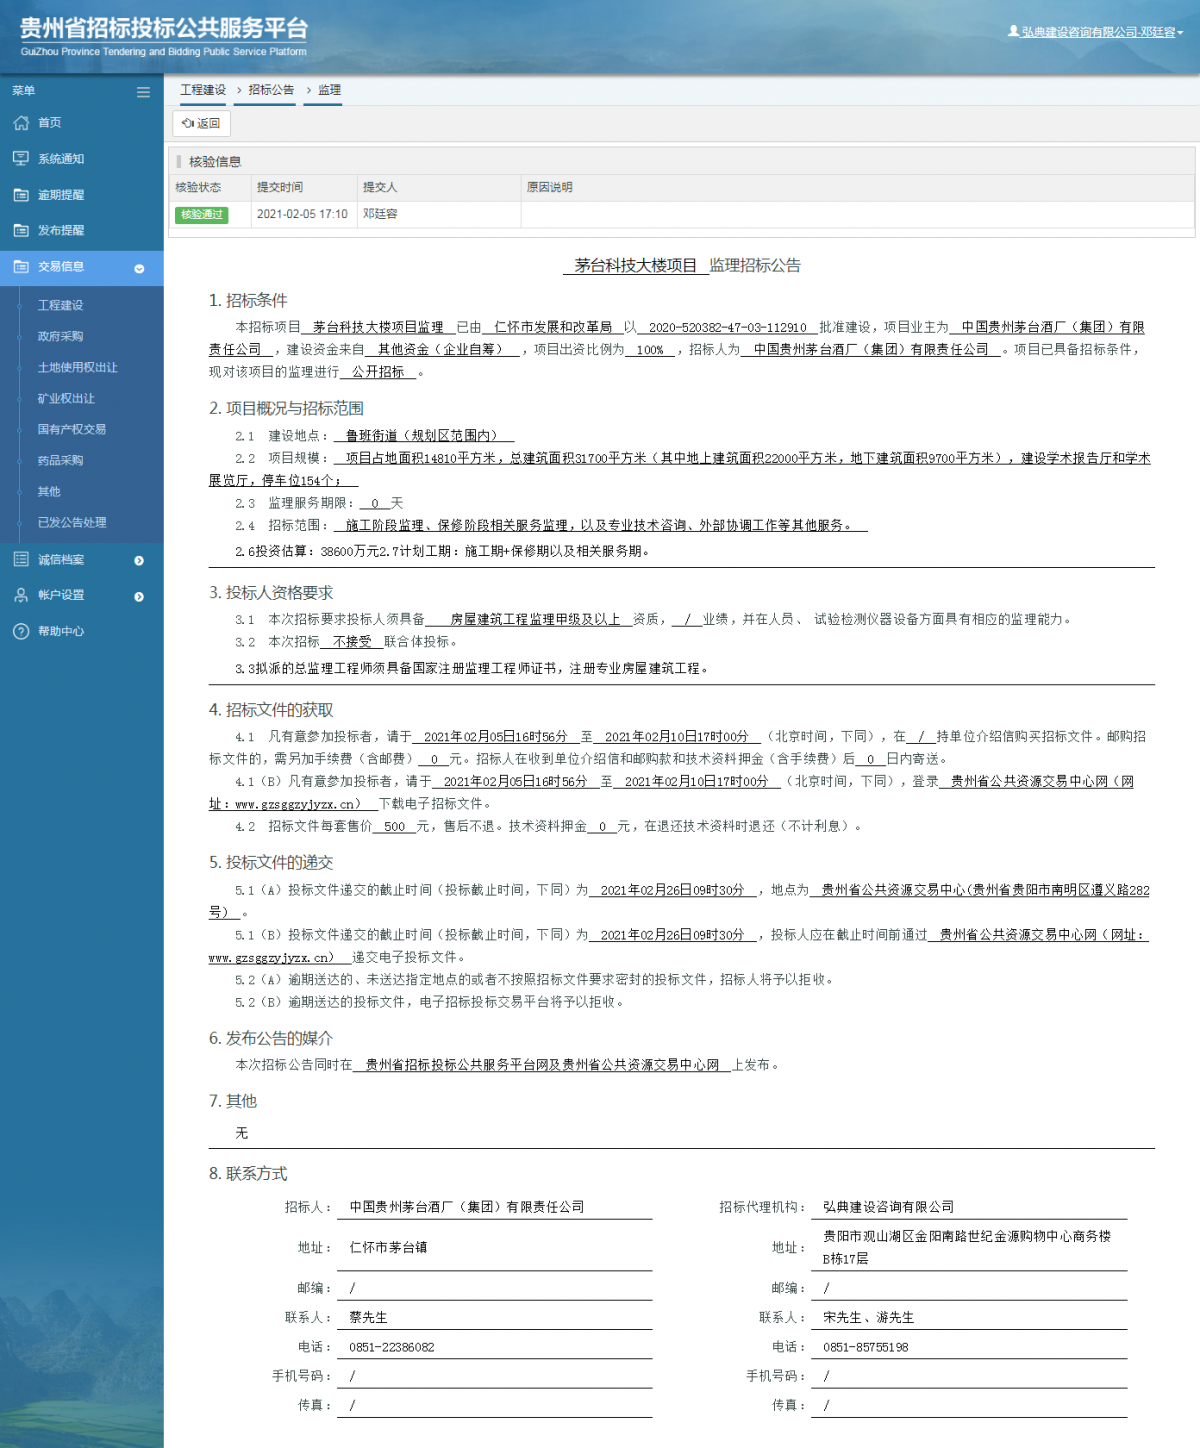This screenshot has height=1448, width=1200.
Task: Select 政府采购 in the sidebar menu
Action: pyautogui.click(x=60, y=336)
